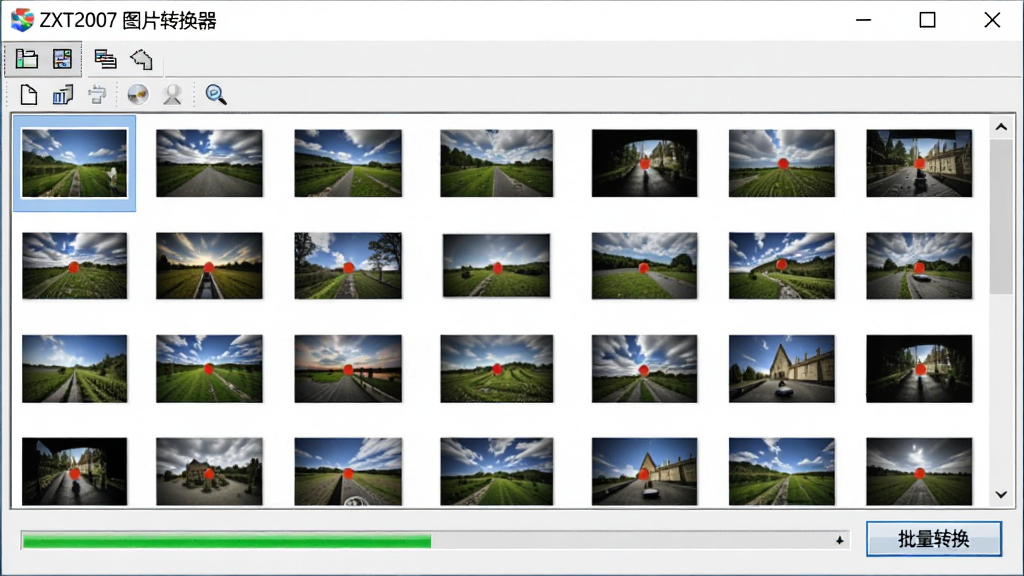Image resolution: width=1024 pixels, height=576 pixels.
Task: Click the scrollbar up arrow
Action: point(1001,127)
